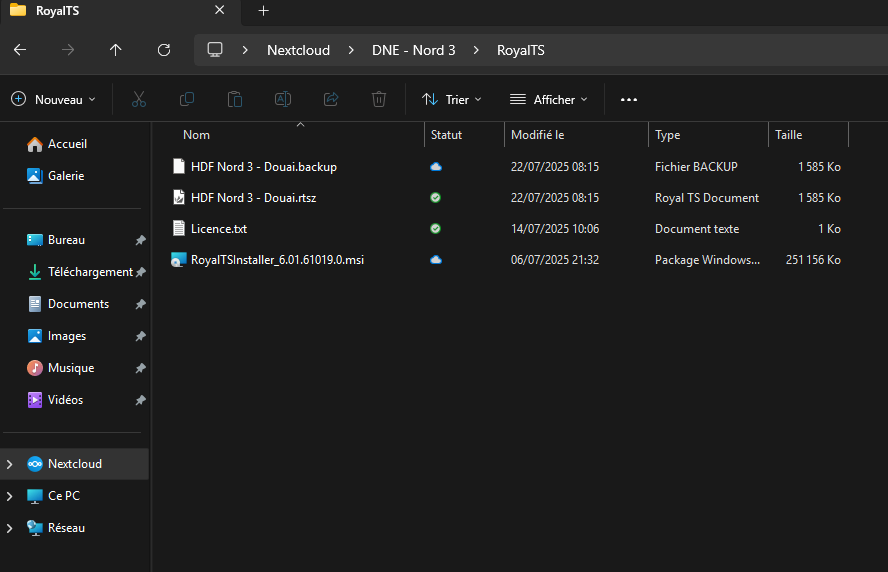Click the delete trash icon

coord(379,100)
